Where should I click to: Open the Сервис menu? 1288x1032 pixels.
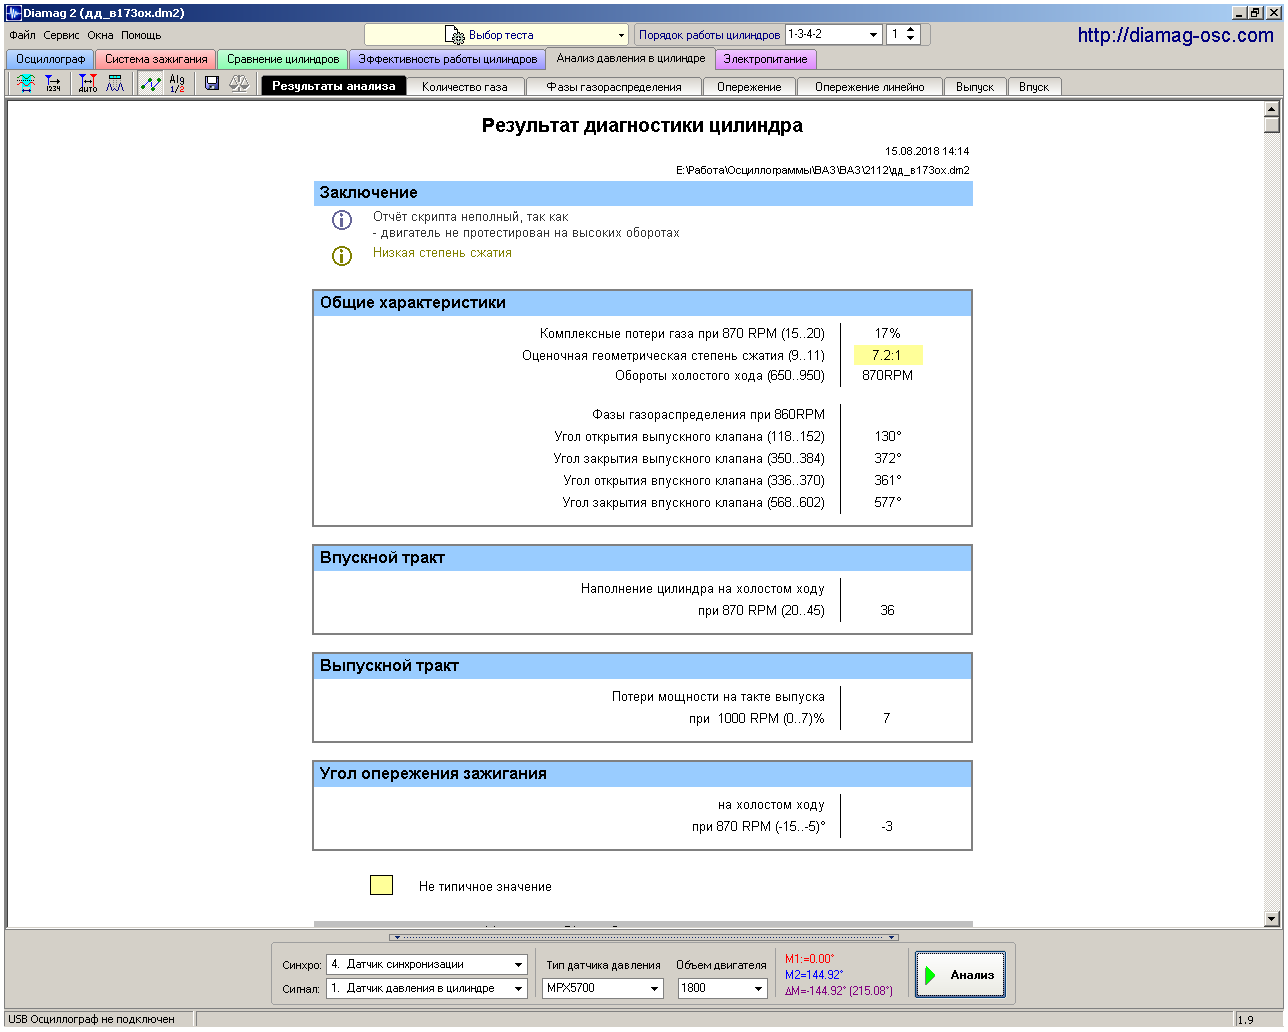(x=61, y=35)
